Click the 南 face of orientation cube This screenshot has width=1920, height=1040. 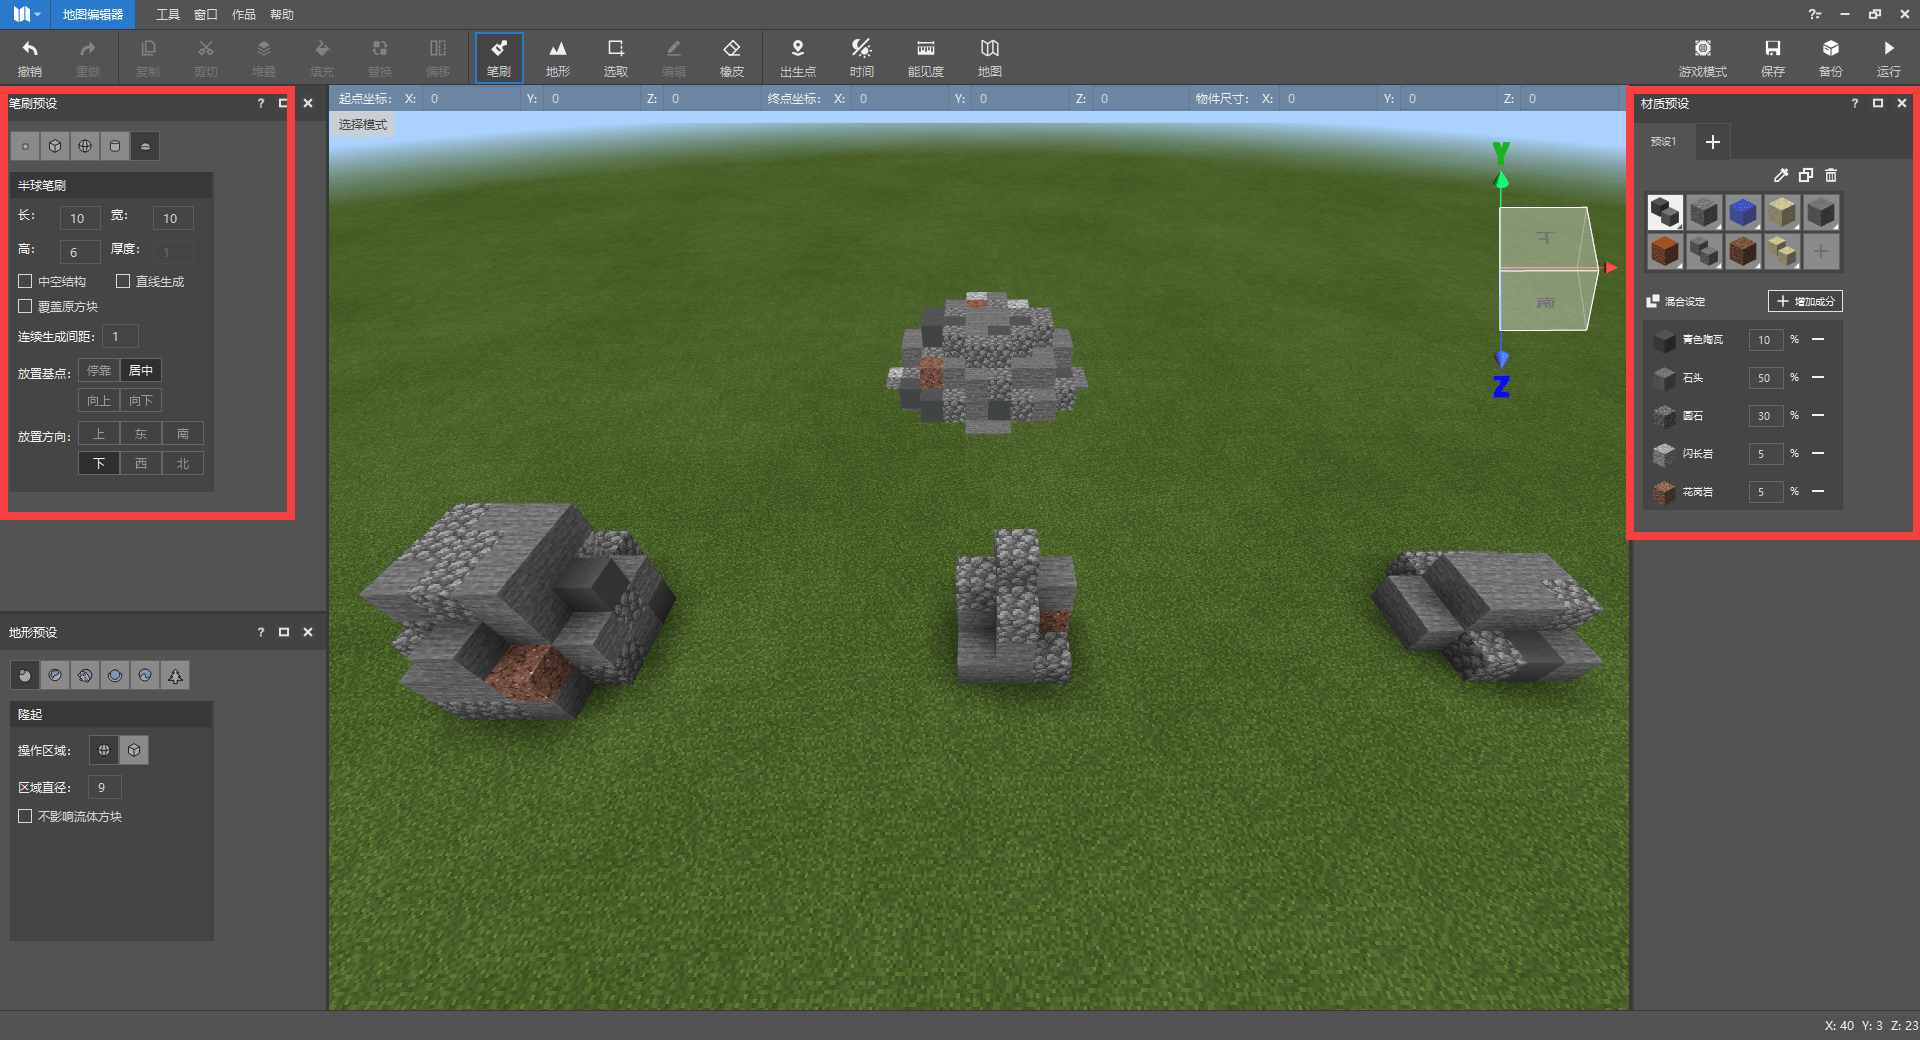[x=1546, y=301]
